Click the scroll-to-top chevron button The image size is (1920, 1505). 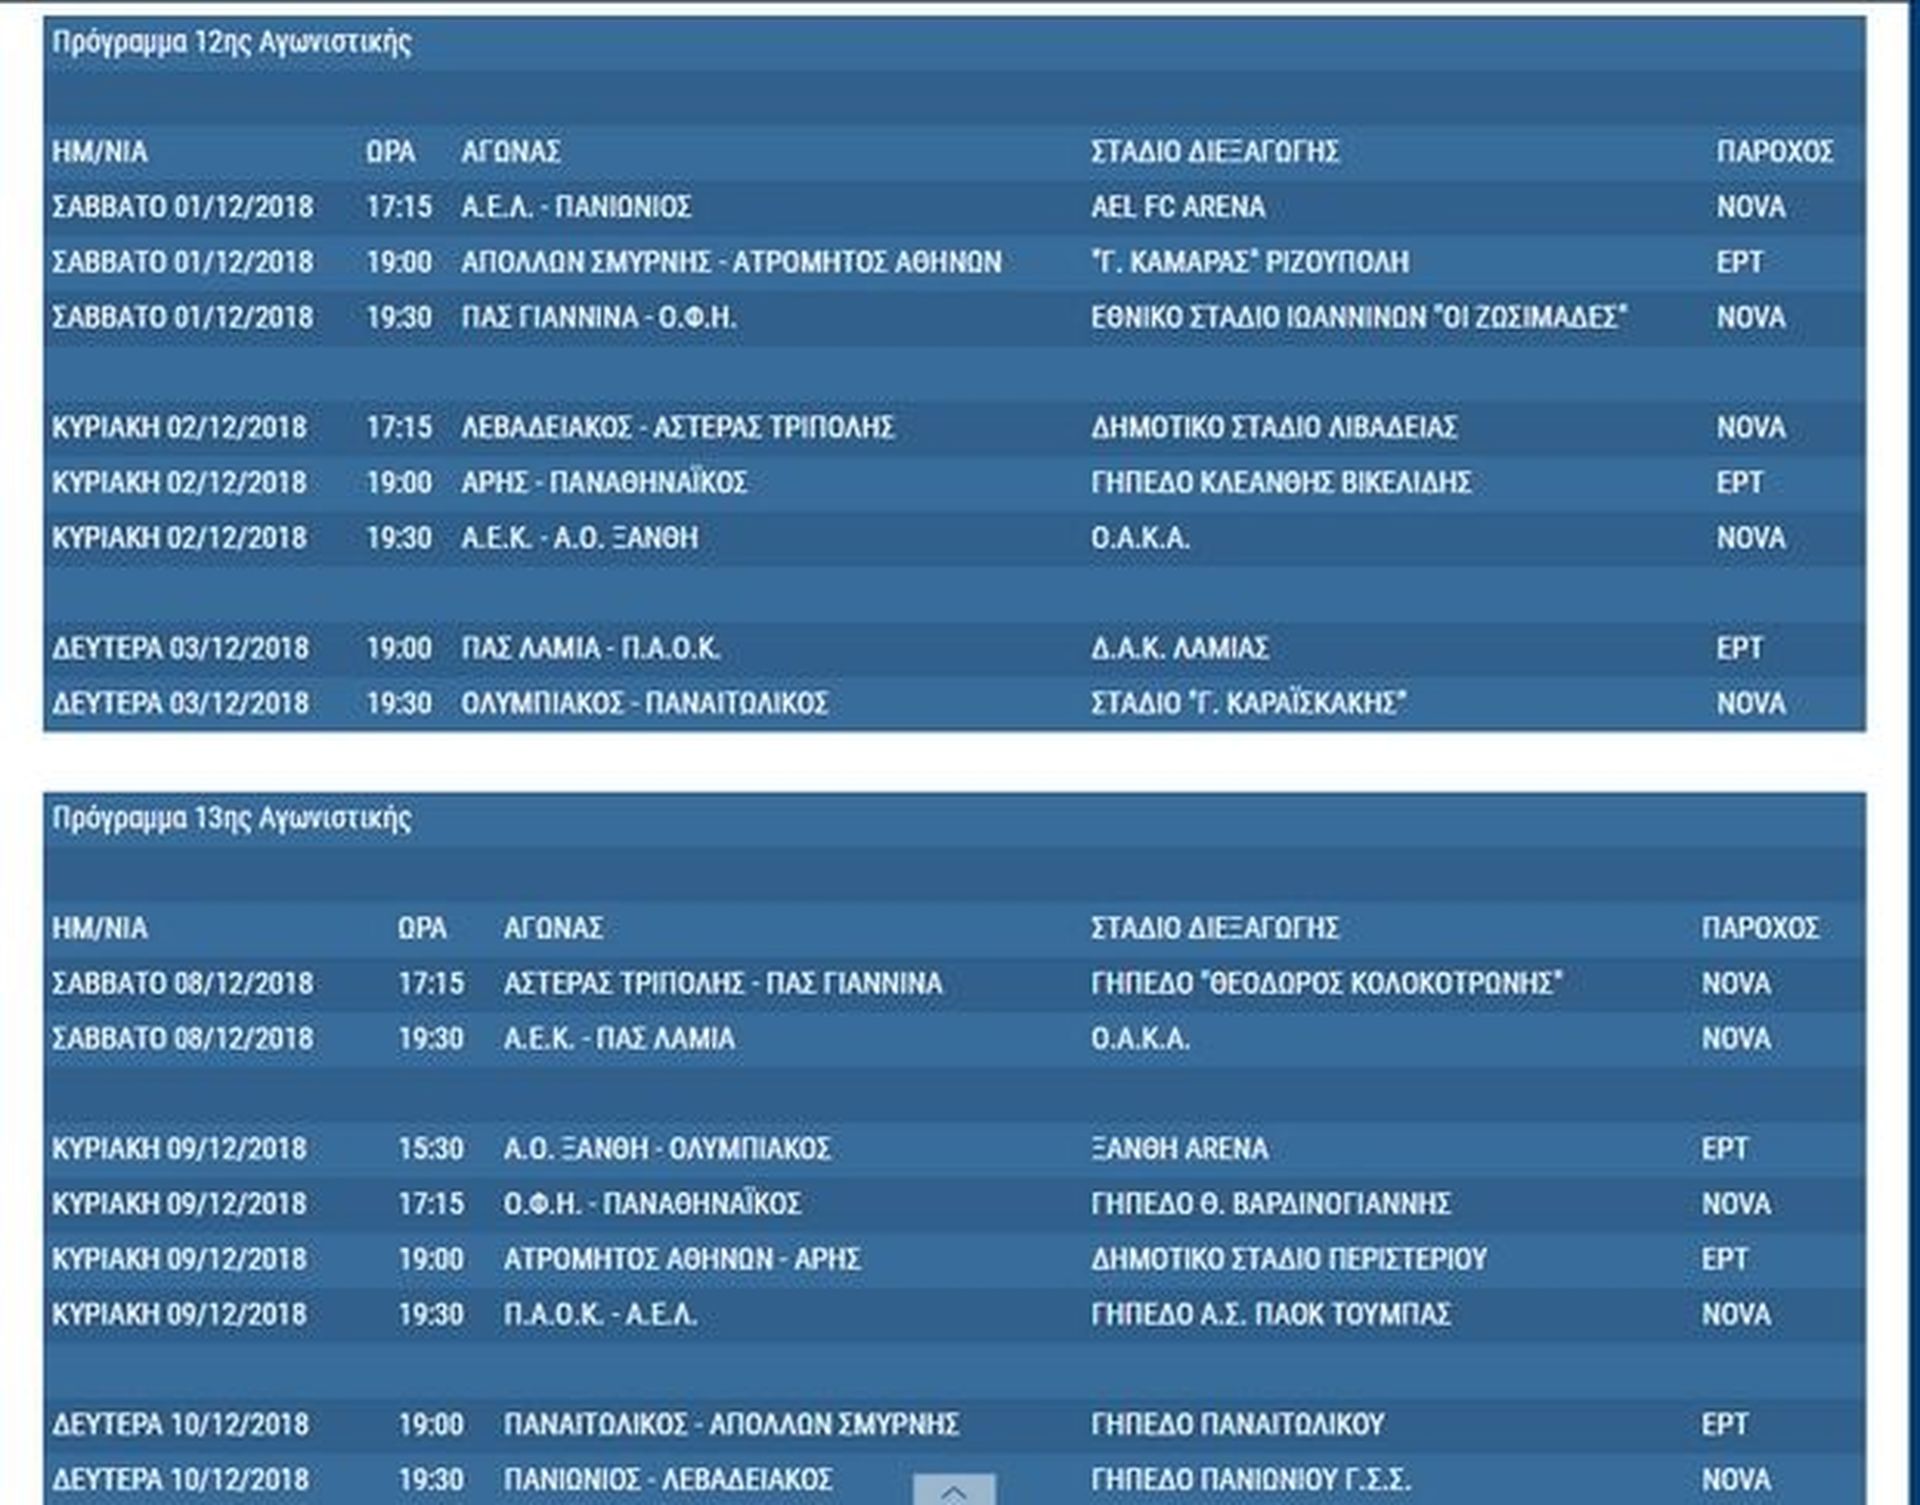[954, 1489]
